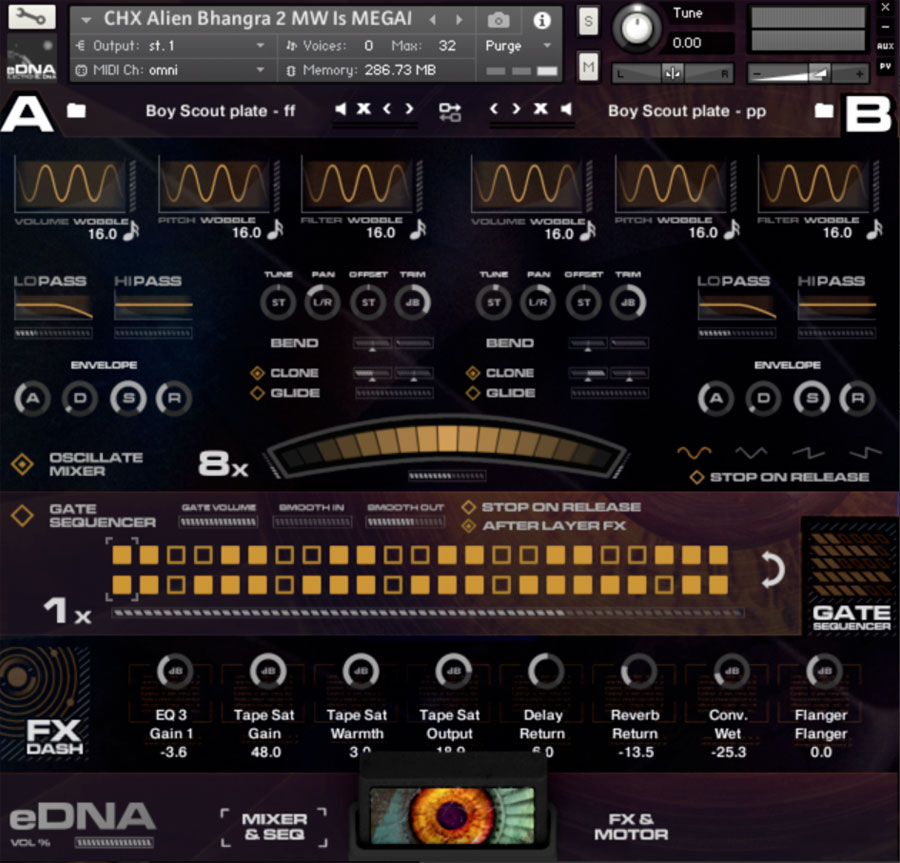Click layer A Pitch Wobble note sync icon
This screenshot has height=863, width=900.
coord(276,230)
